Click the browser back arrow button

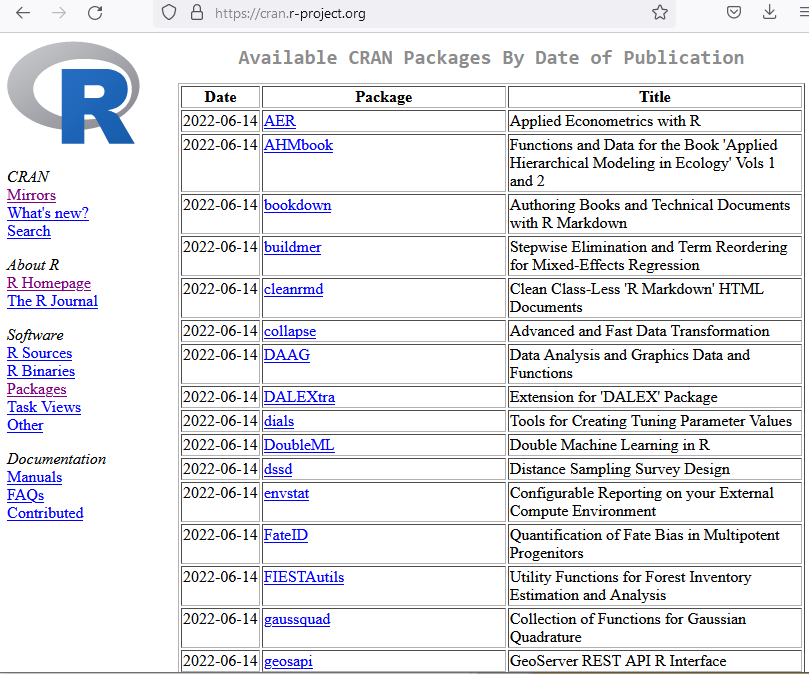[x=23, y=13]
